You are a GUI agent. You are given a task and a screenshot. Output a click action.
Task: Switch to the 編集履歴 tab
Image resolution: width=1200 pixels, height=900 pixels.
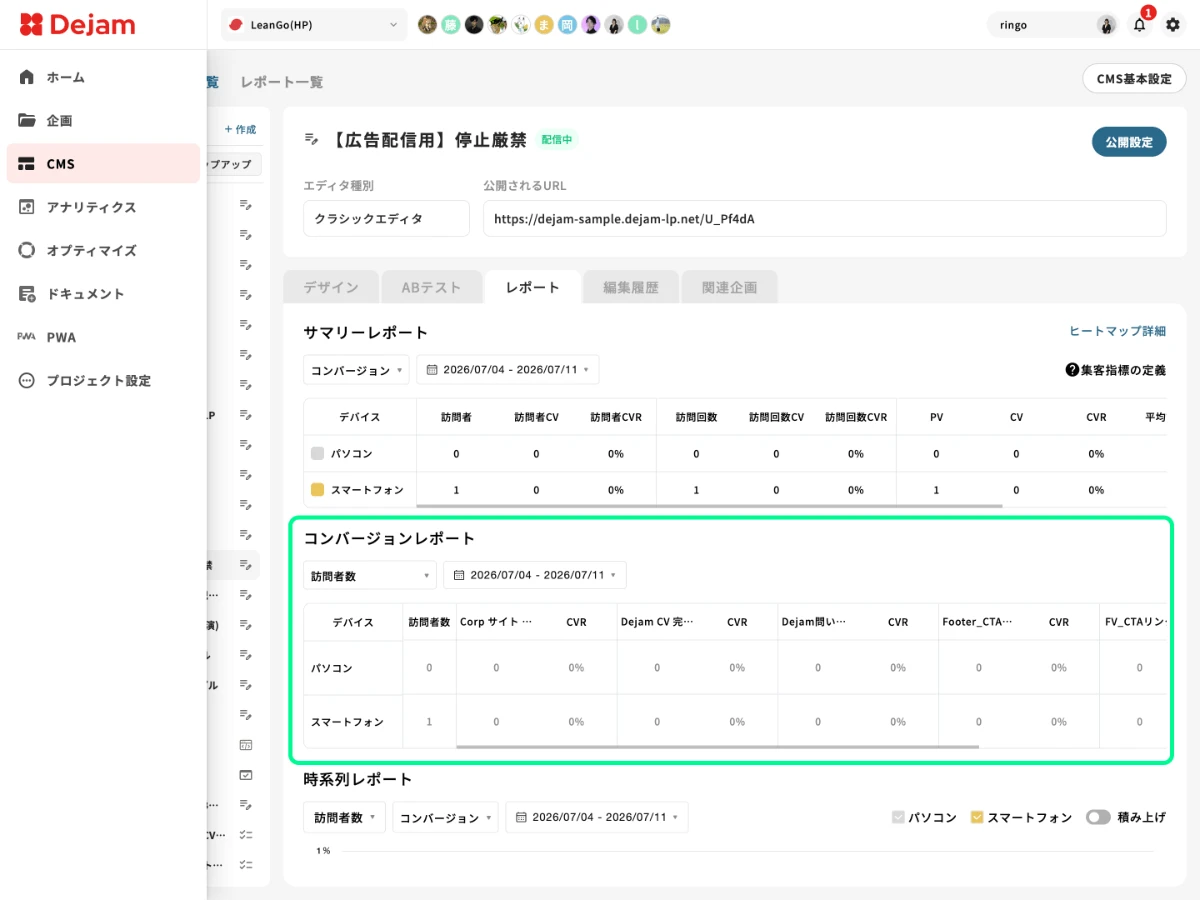coord(631,287)
